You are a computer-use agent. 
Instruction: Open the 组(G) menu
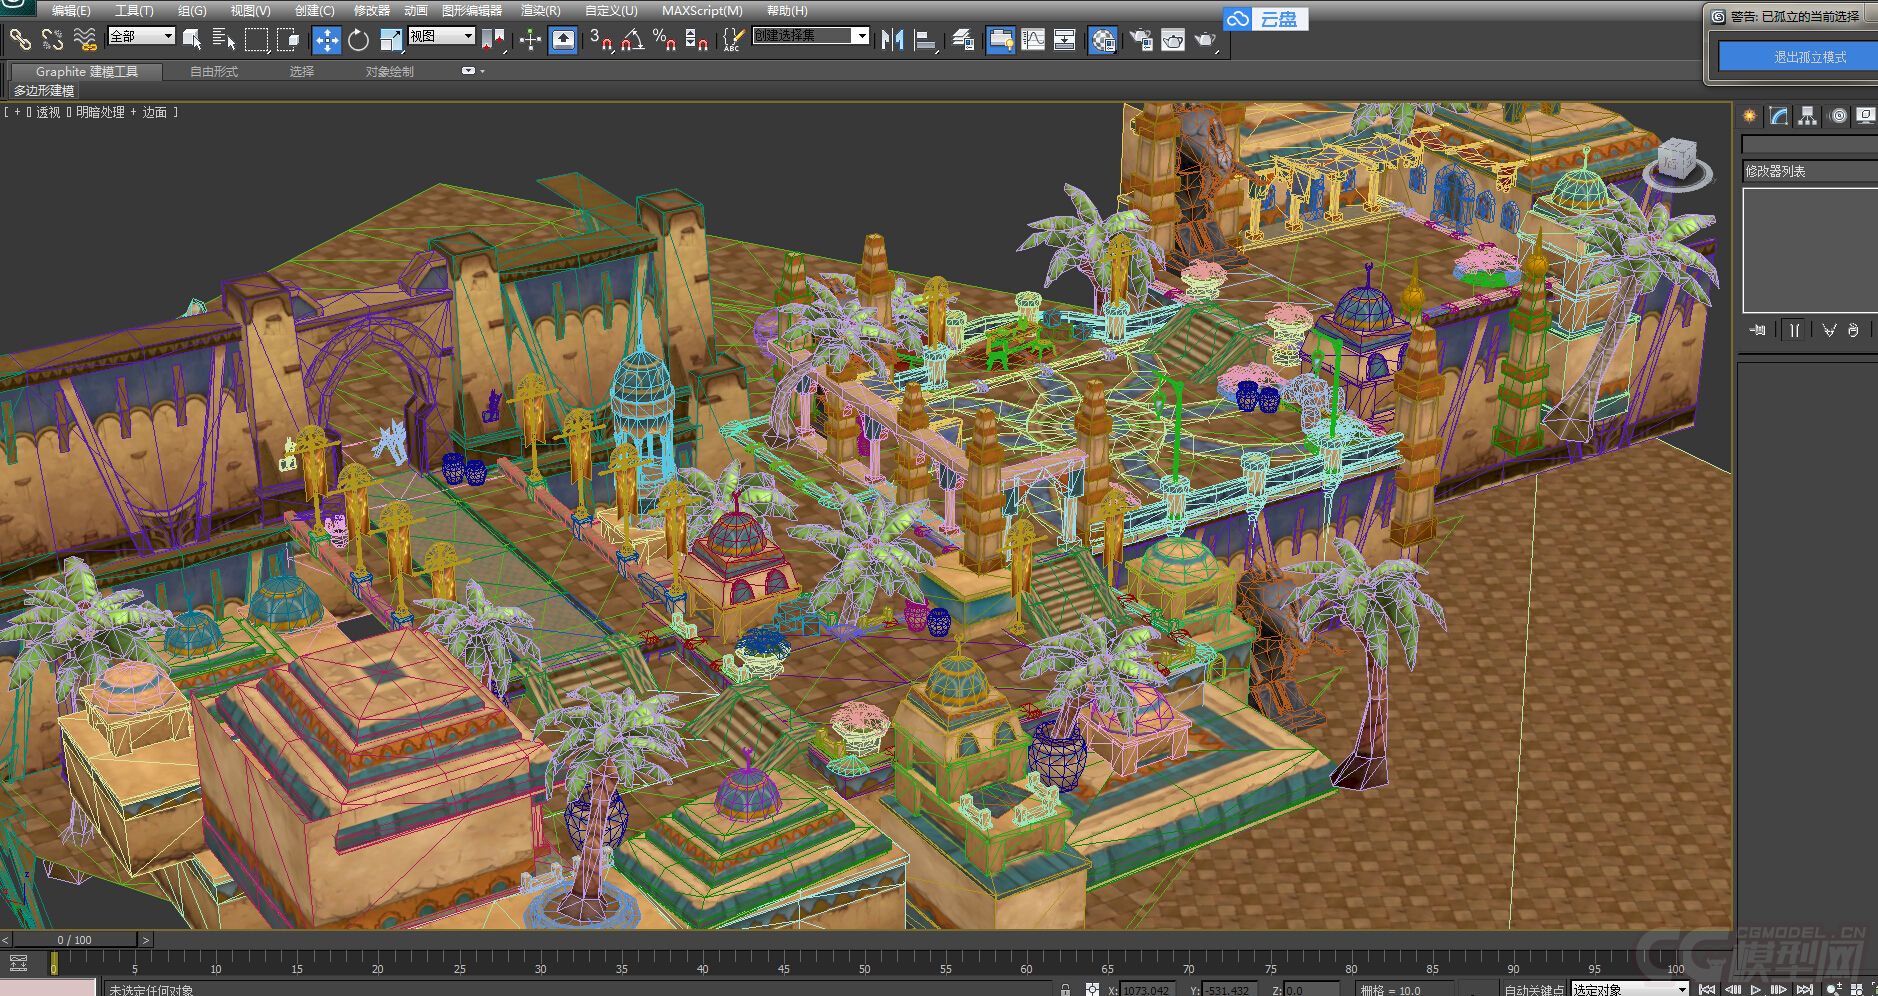pos(192,10)
